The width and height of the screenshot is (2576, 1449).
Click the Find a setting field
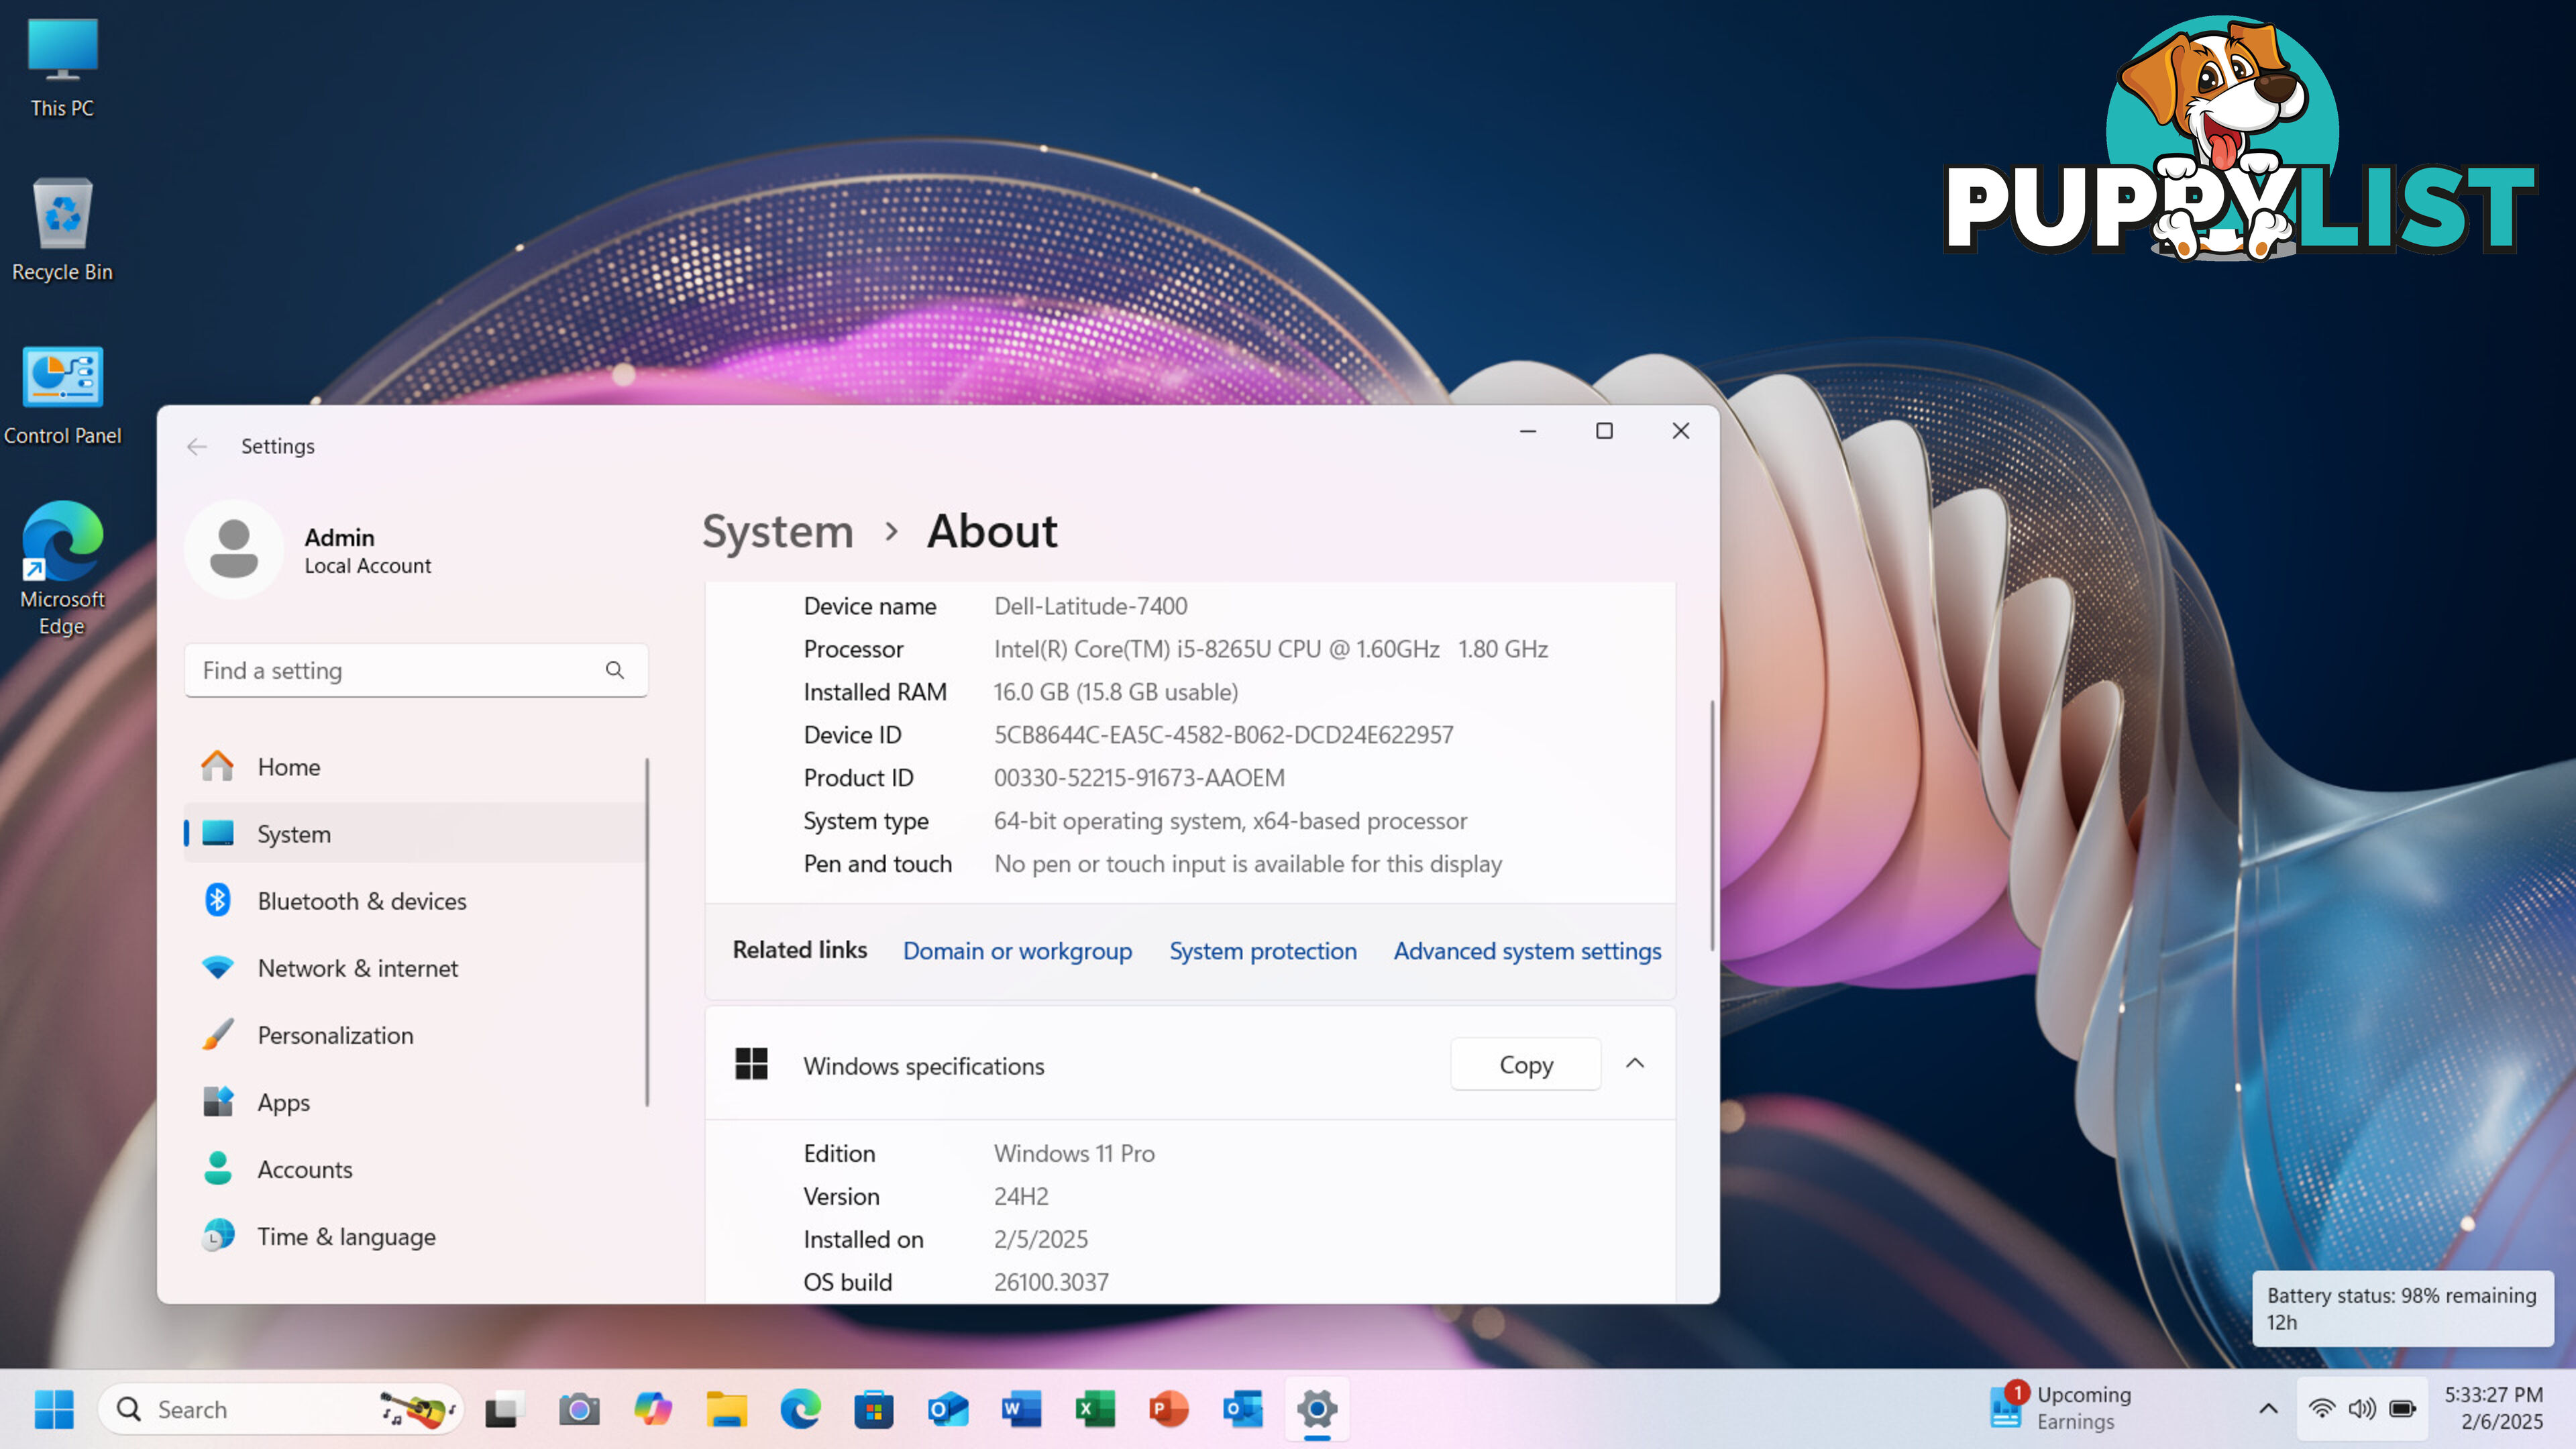(x=416, y=670)
